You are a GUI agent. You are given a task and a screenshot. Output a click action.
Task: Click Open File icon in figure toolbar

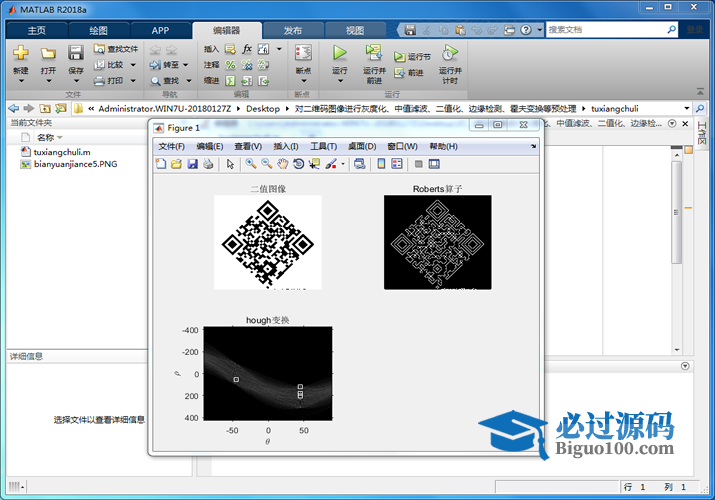pos(176,164)
